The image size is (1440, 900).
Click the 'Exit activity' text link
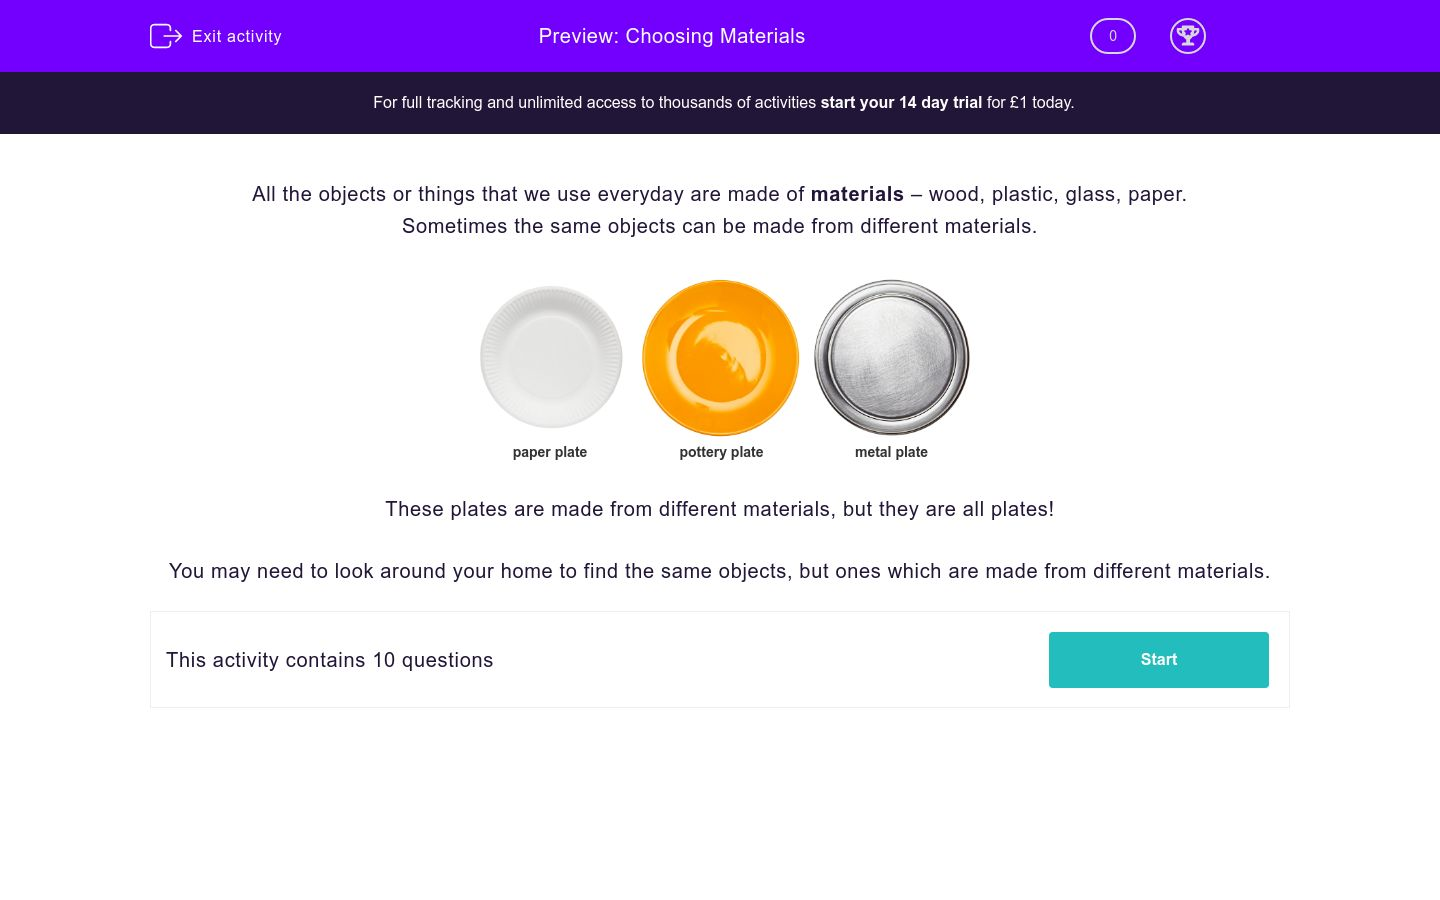[x=237, y=37]
